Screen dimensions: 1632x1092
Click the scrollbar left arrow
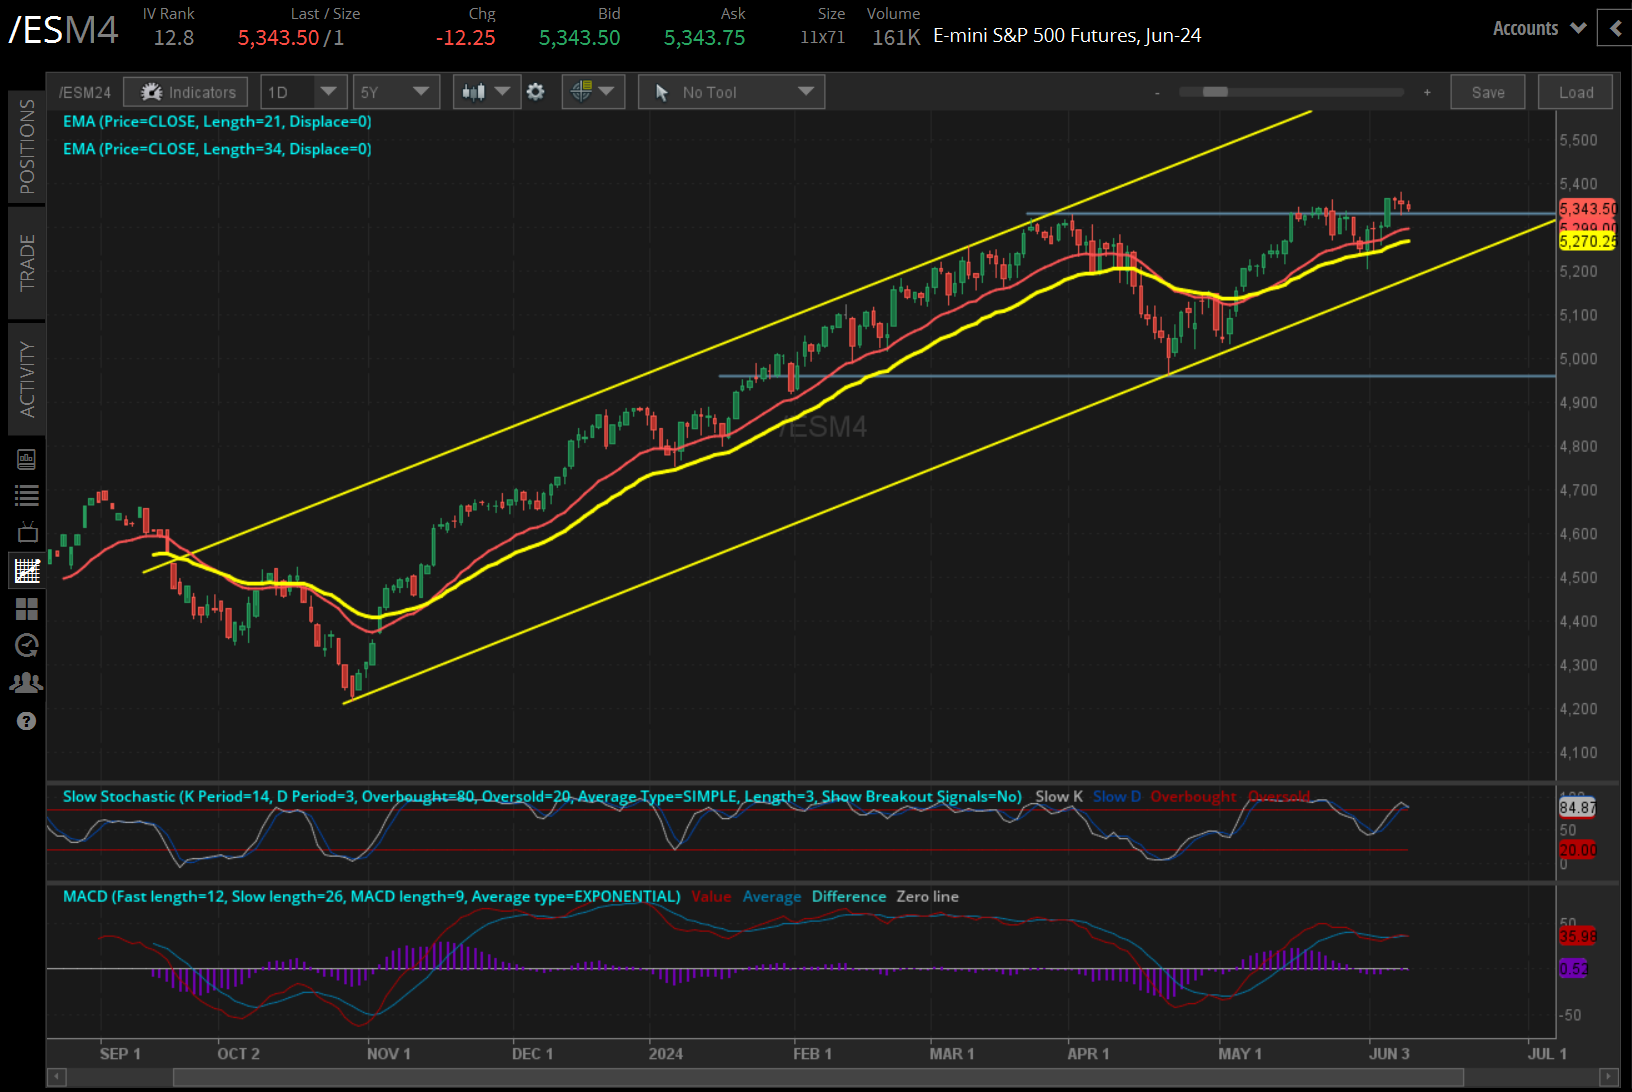56,1077
